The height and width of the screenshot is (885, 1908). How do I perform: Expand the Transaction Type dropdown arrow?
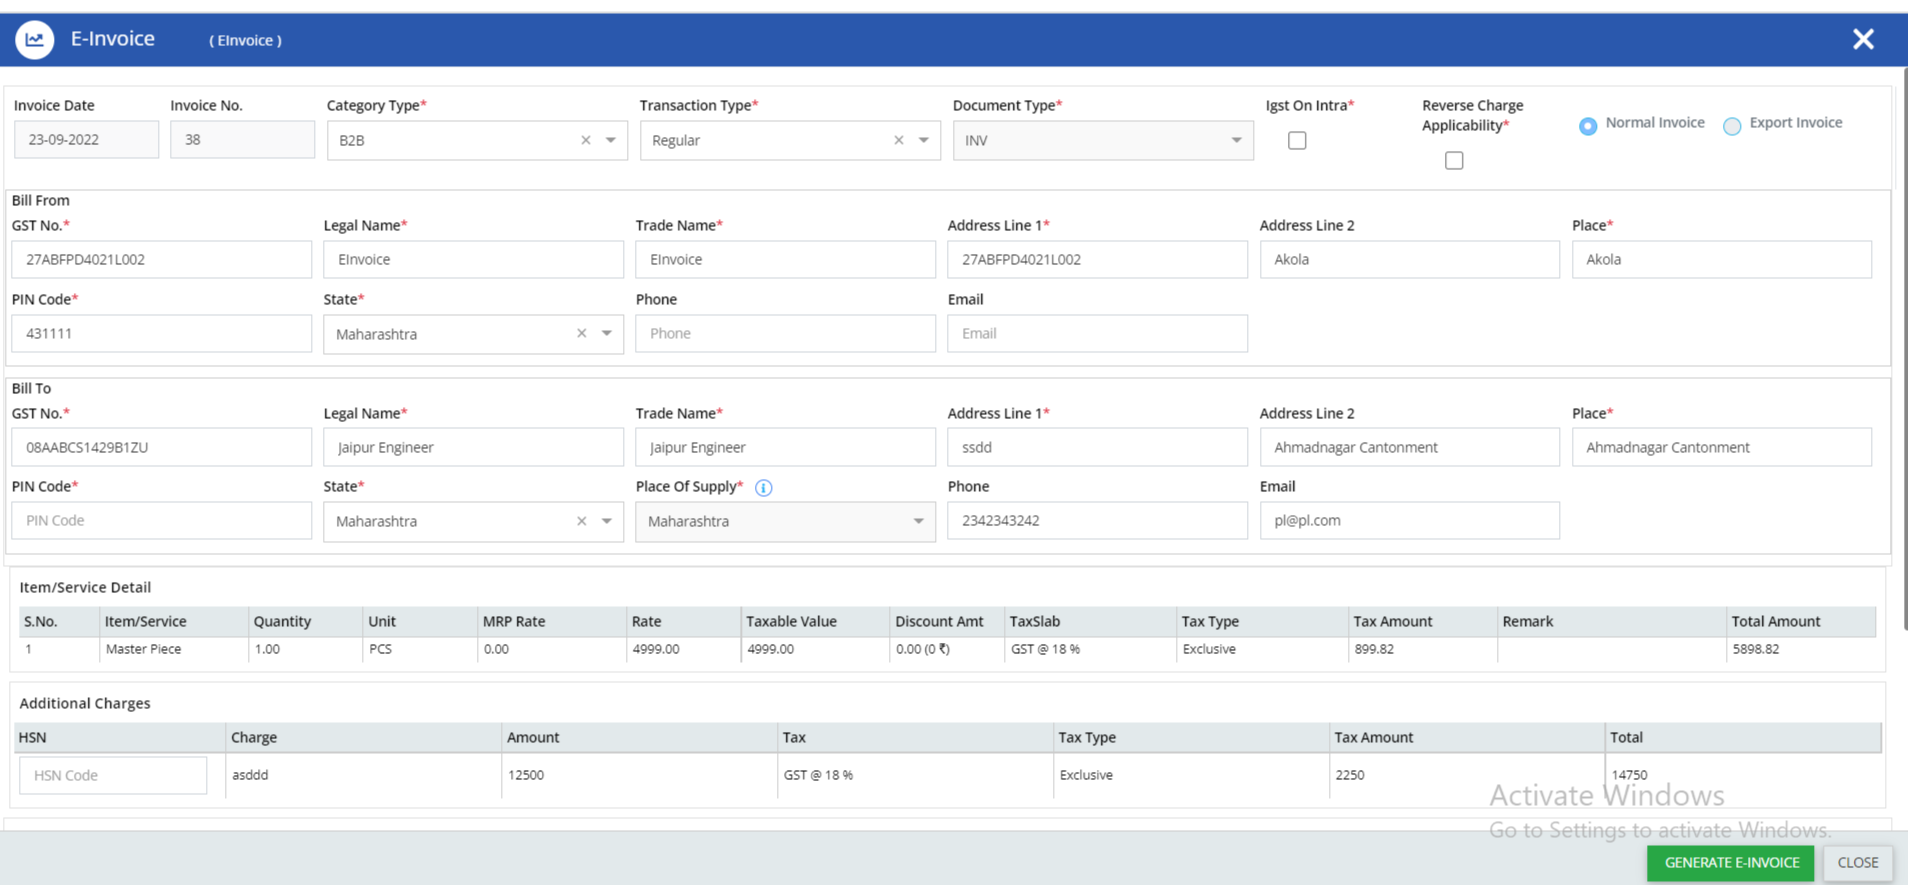pos(924,141)
